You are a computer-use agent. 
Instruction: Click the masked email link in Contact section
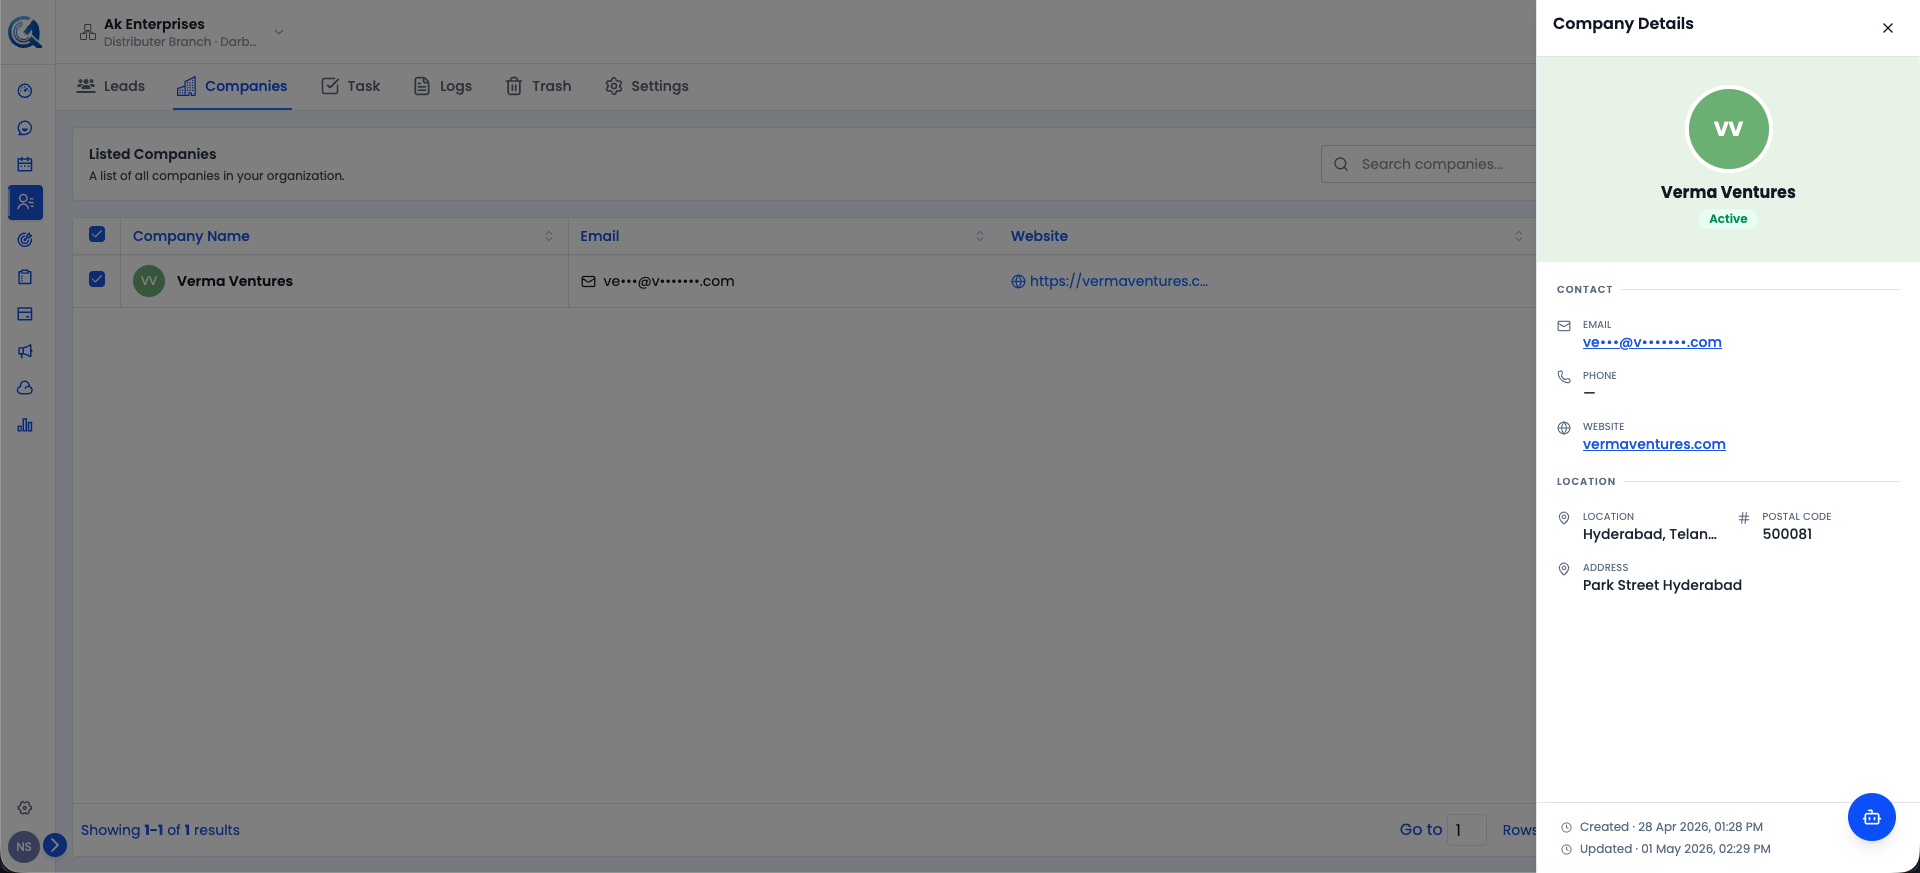point(1652,342)
